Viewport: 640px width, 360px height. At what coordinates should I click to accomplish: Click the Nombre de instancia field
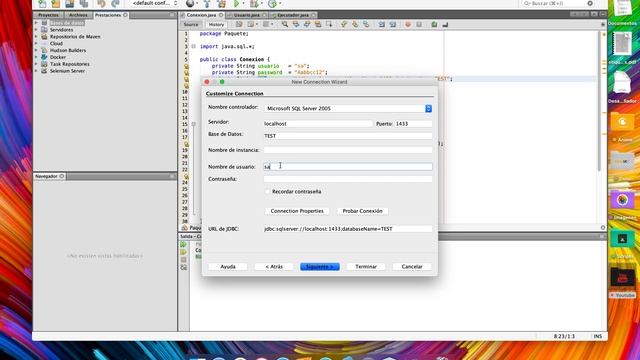coord(348,150)
